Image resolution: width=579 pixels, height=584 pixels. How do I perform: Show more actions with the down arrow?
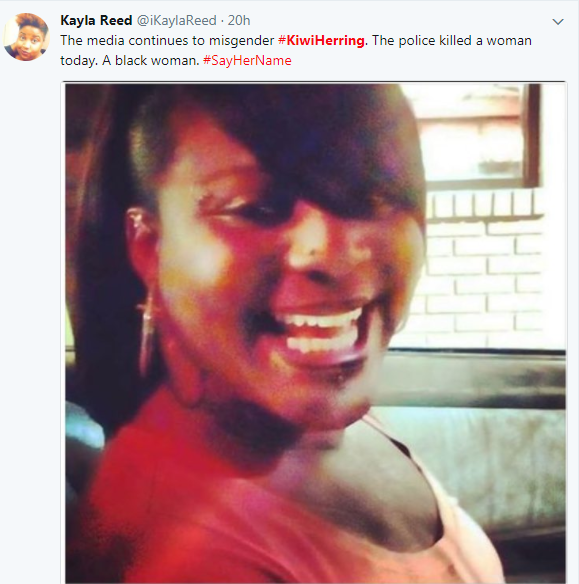click(x=557, y=22)
